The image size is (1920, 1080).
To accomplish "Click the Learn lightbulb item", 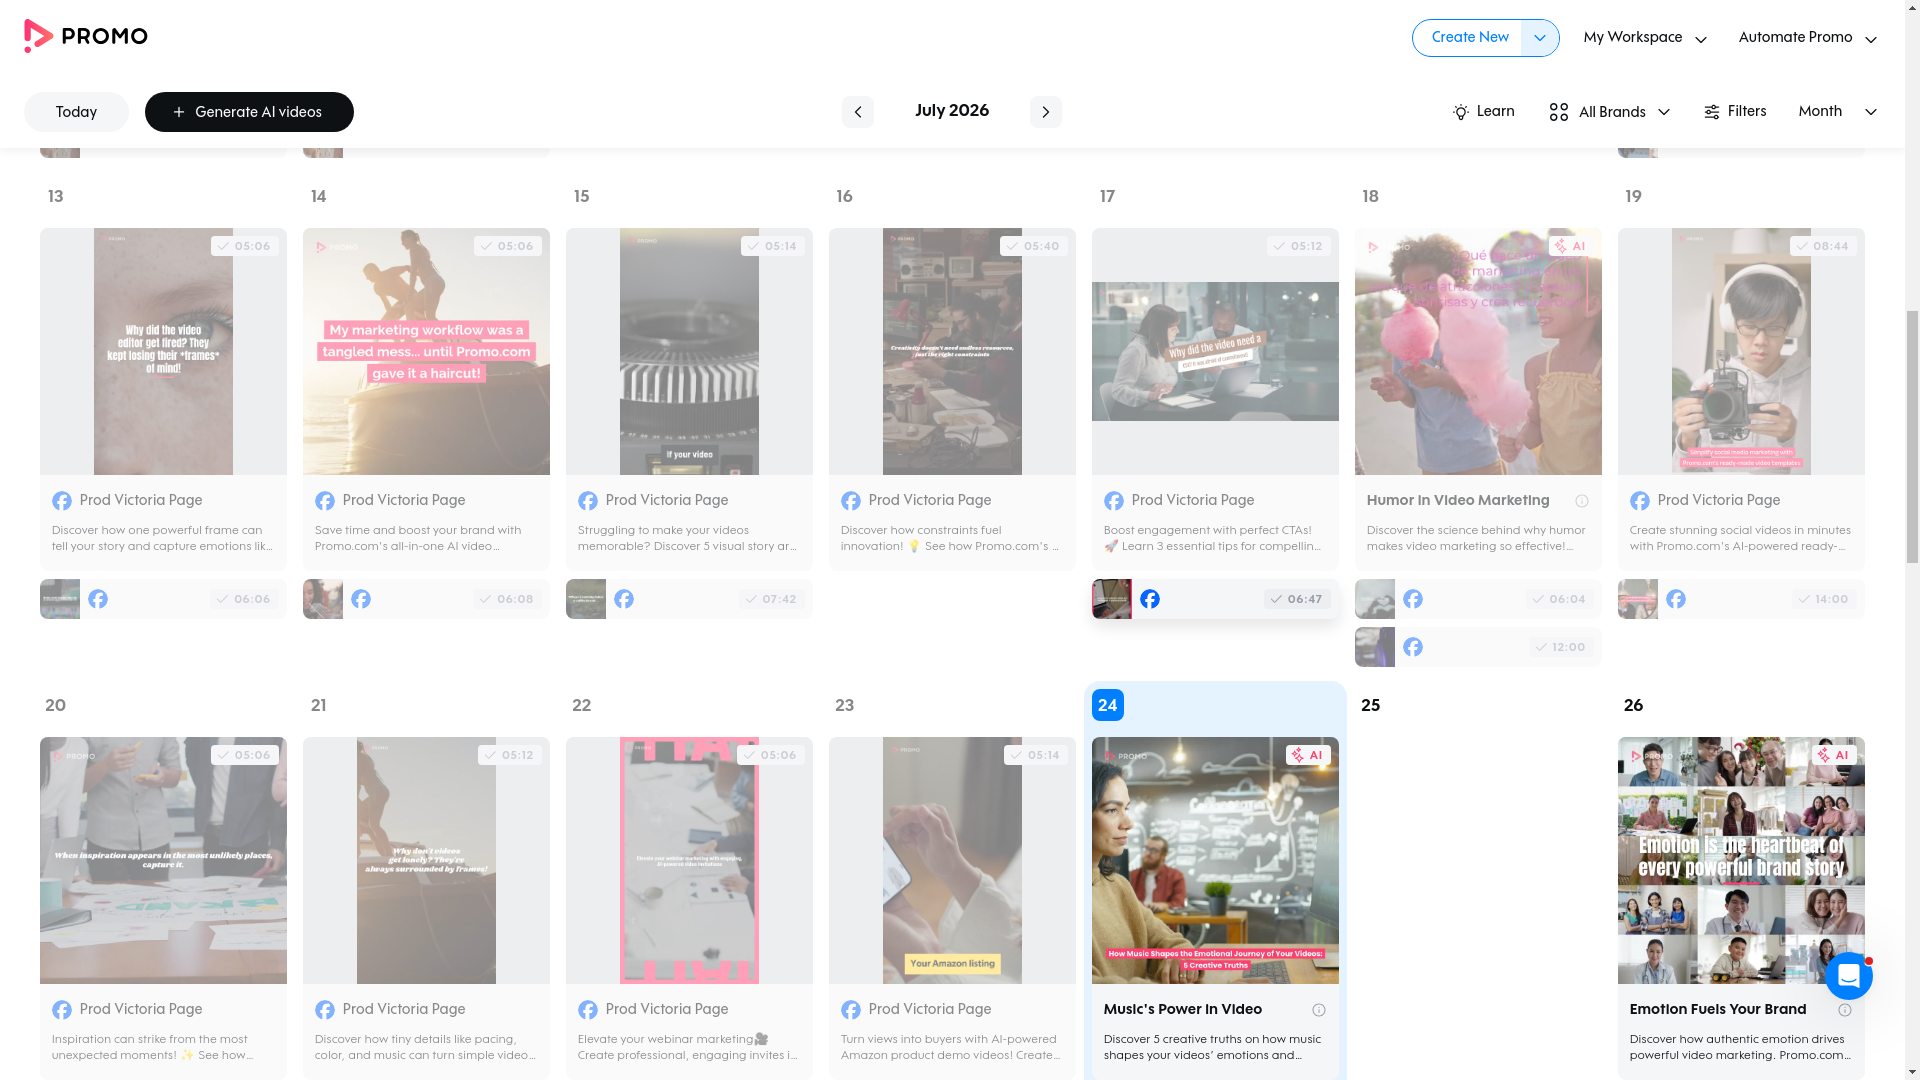I will point(1483,112).
